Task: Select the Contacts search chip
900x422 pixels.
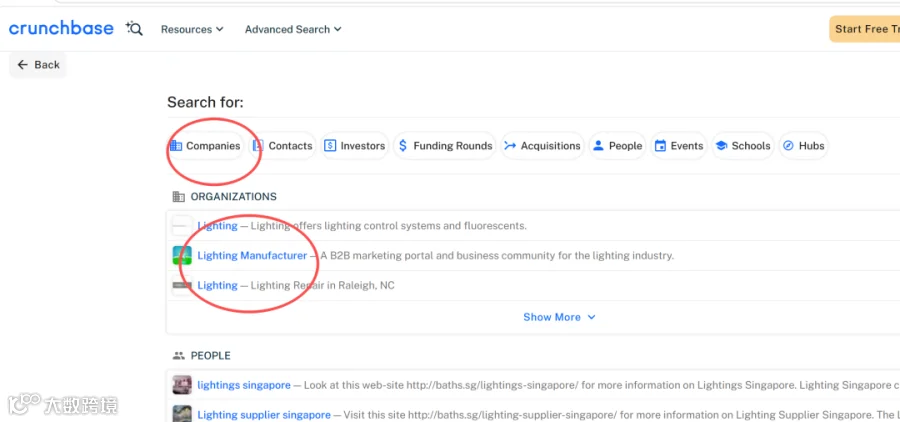Action: [283, 146]
